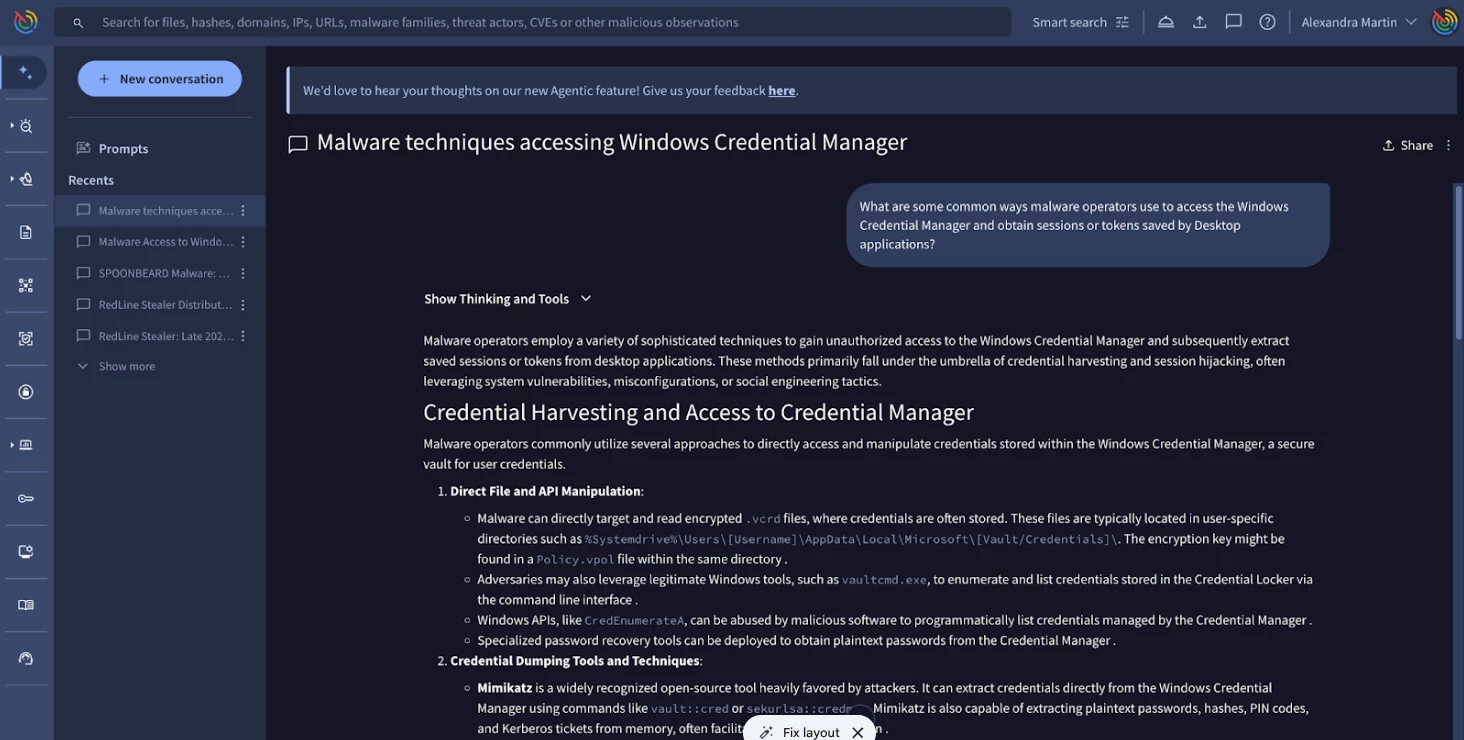The height and width of the screenshot is (740, 1464).
Task: Click 'Credential Dumping Tools and Techniques' heading
Action: click(575, 661)
